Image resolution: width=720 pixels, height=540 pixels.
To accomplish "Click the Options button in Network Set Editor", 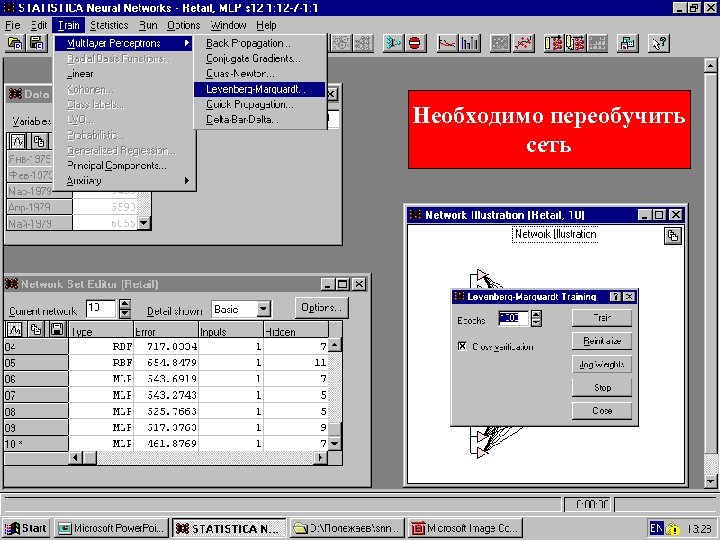I will pos(321,308).
